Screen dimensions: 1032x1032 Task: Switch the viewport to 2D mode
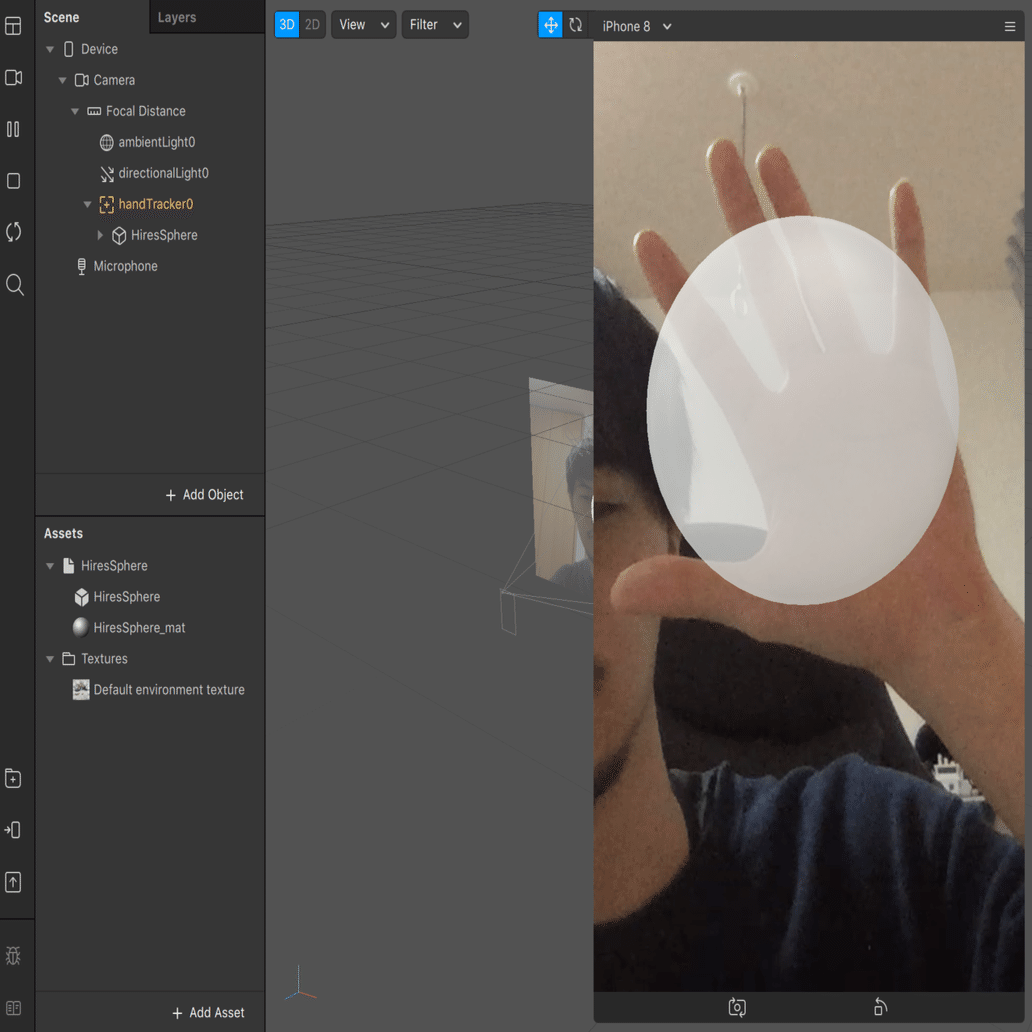pos(312,24)
